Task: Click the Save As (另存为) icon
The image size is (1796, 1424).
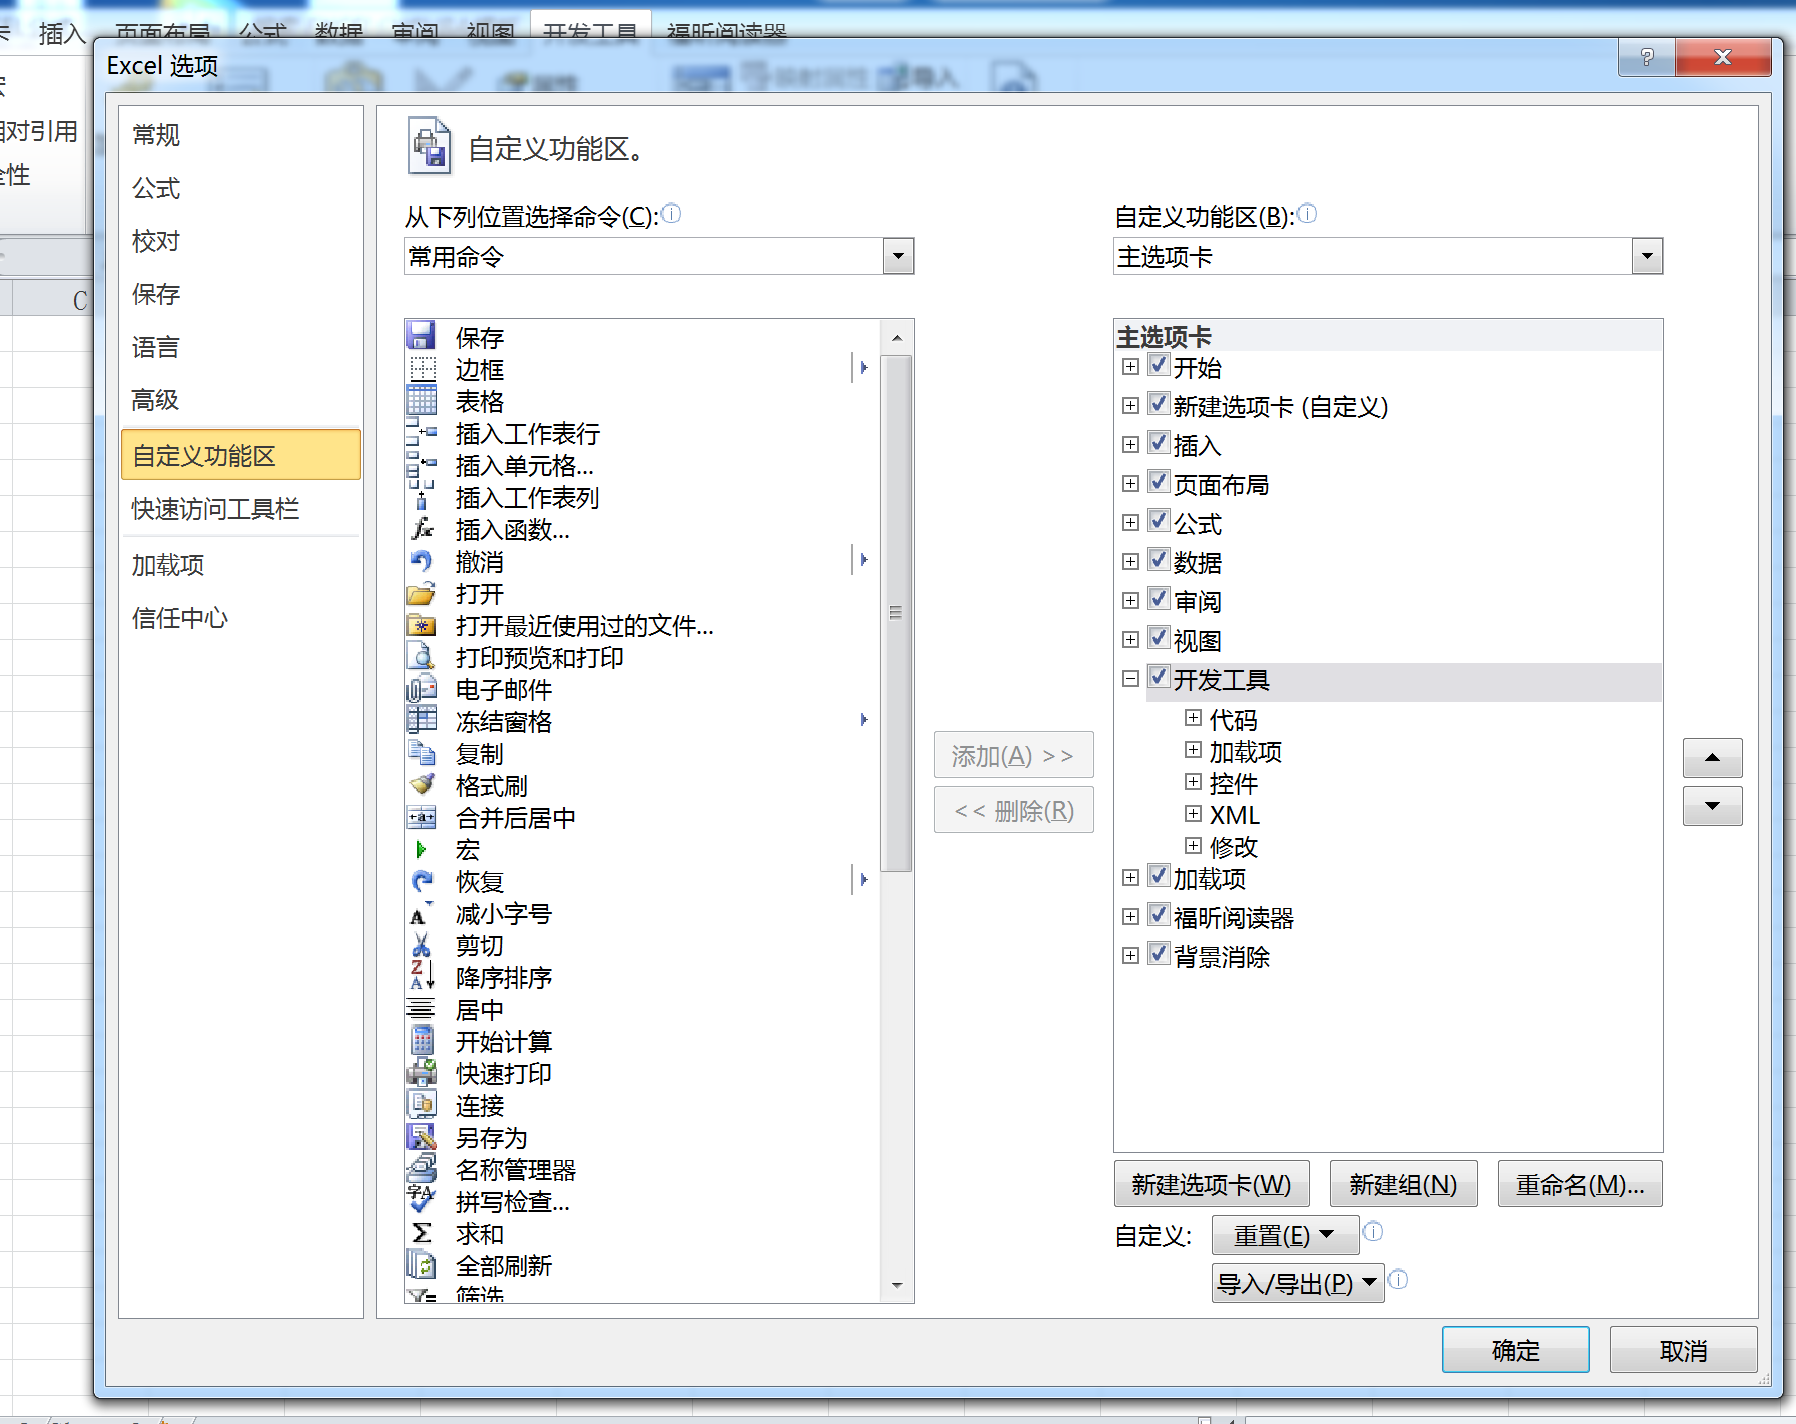Action: click(421, 1137)
